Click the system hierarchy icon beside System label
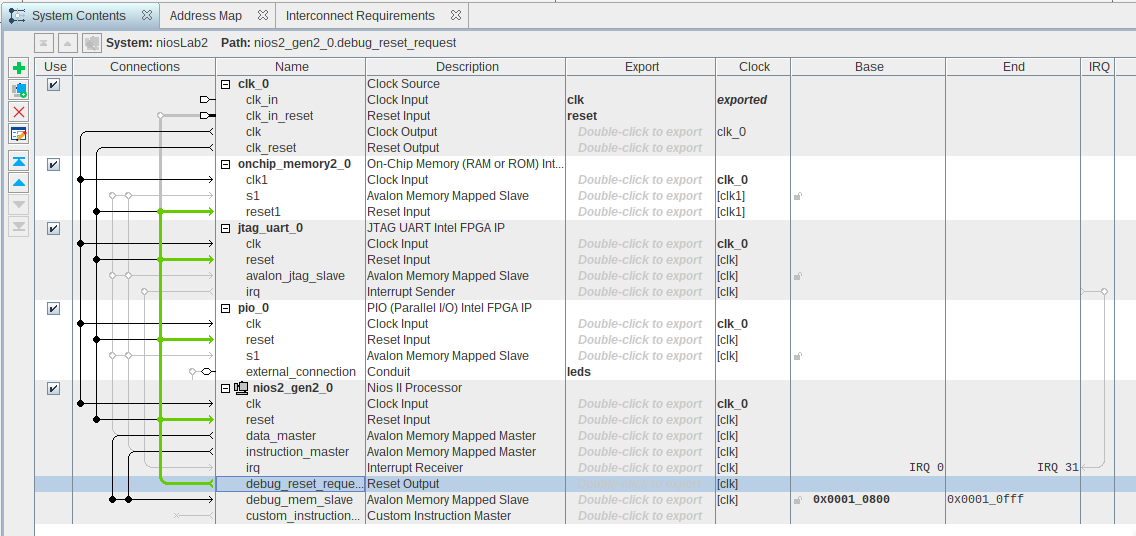 point(91,43)
